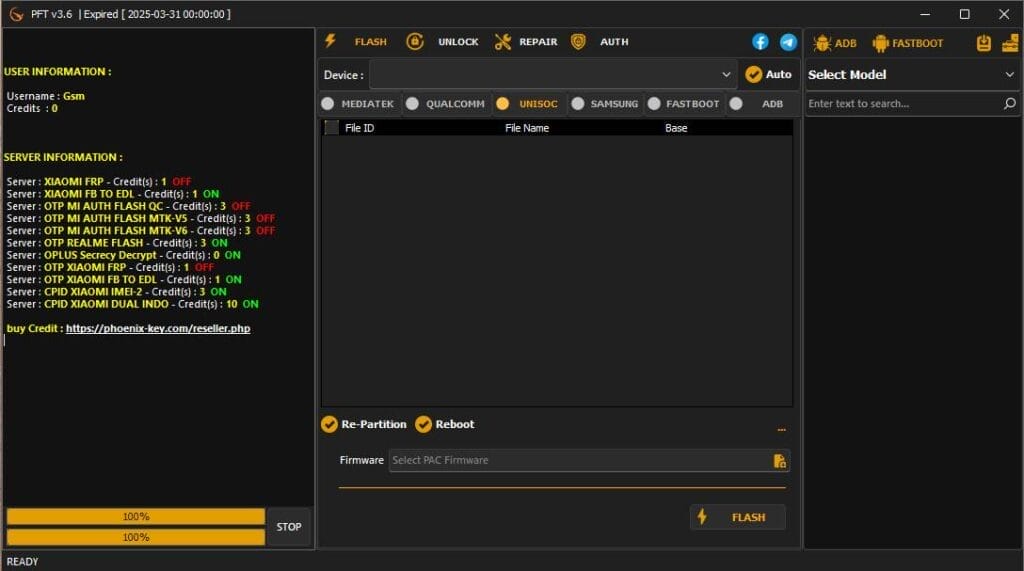Toggle the Re-Partition checkbox

(x=364, y=424)
